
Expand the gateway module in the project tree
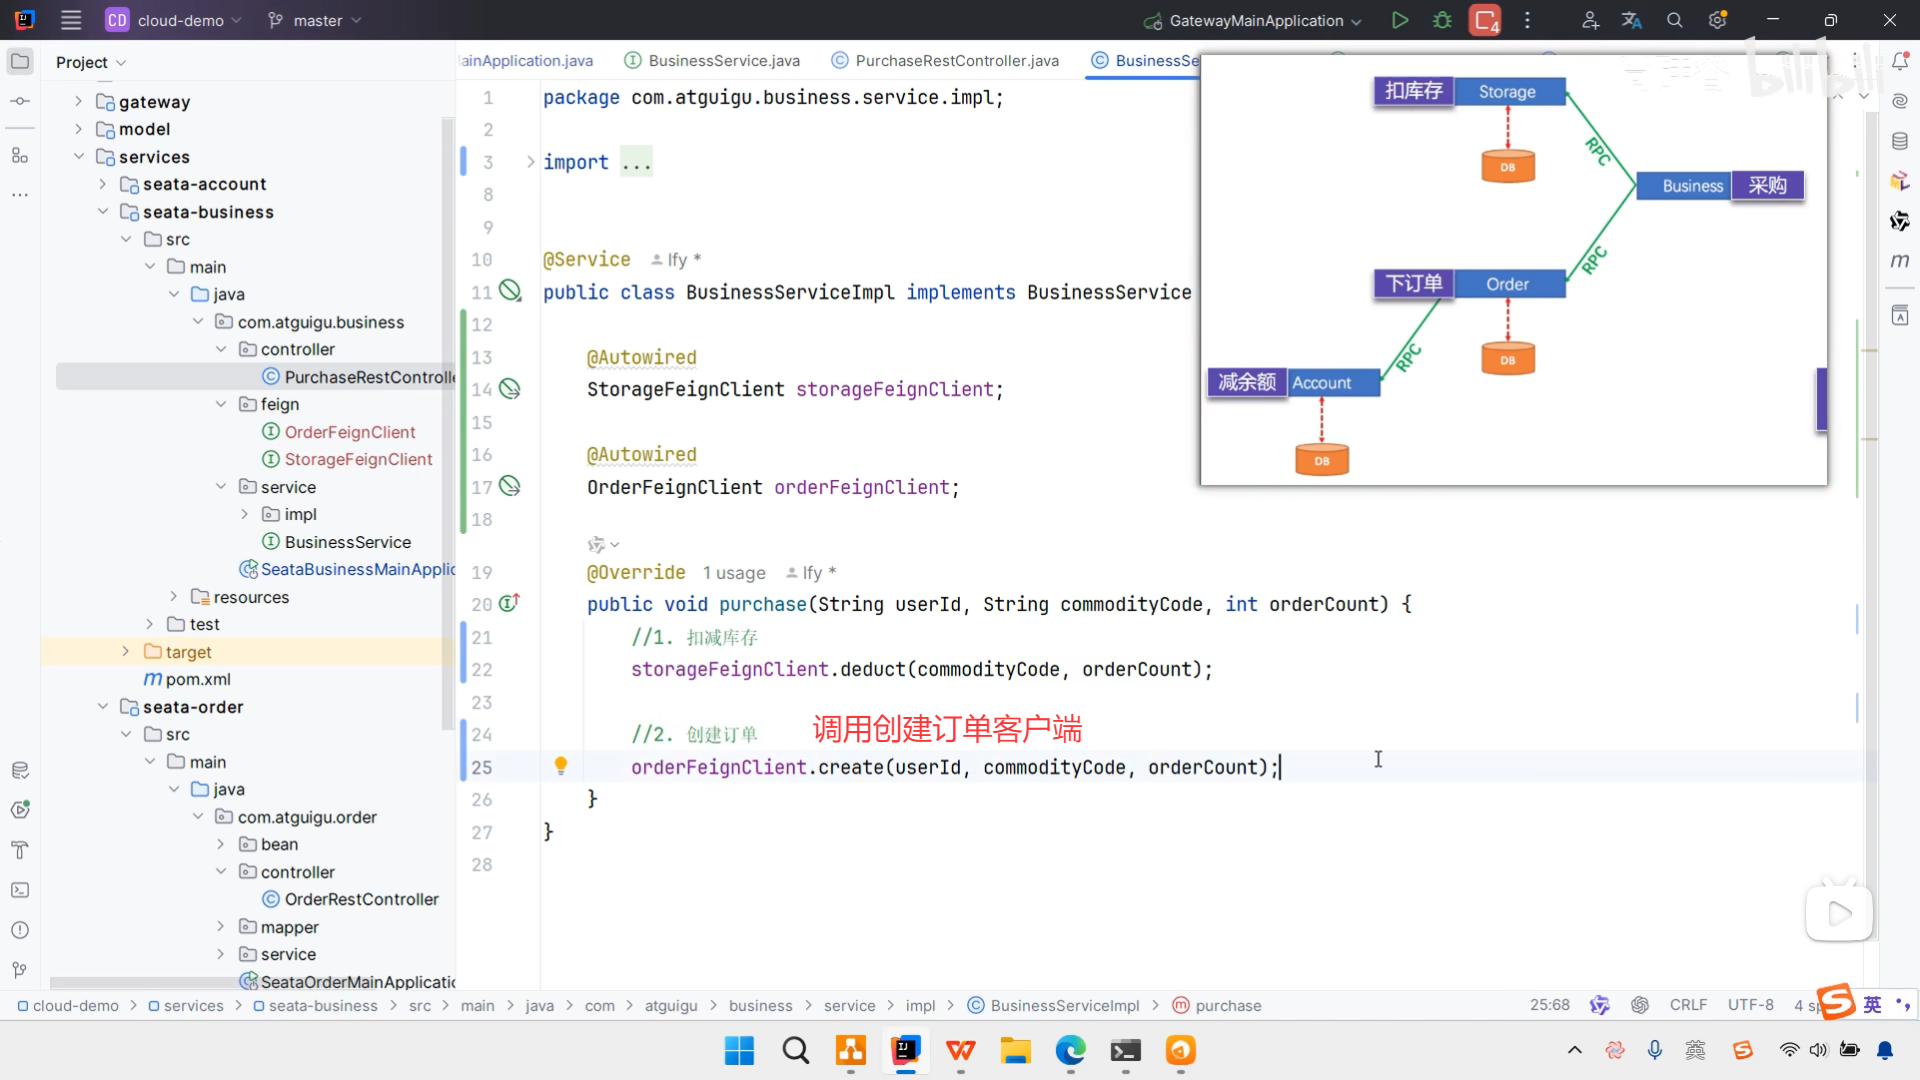point(79,101)
